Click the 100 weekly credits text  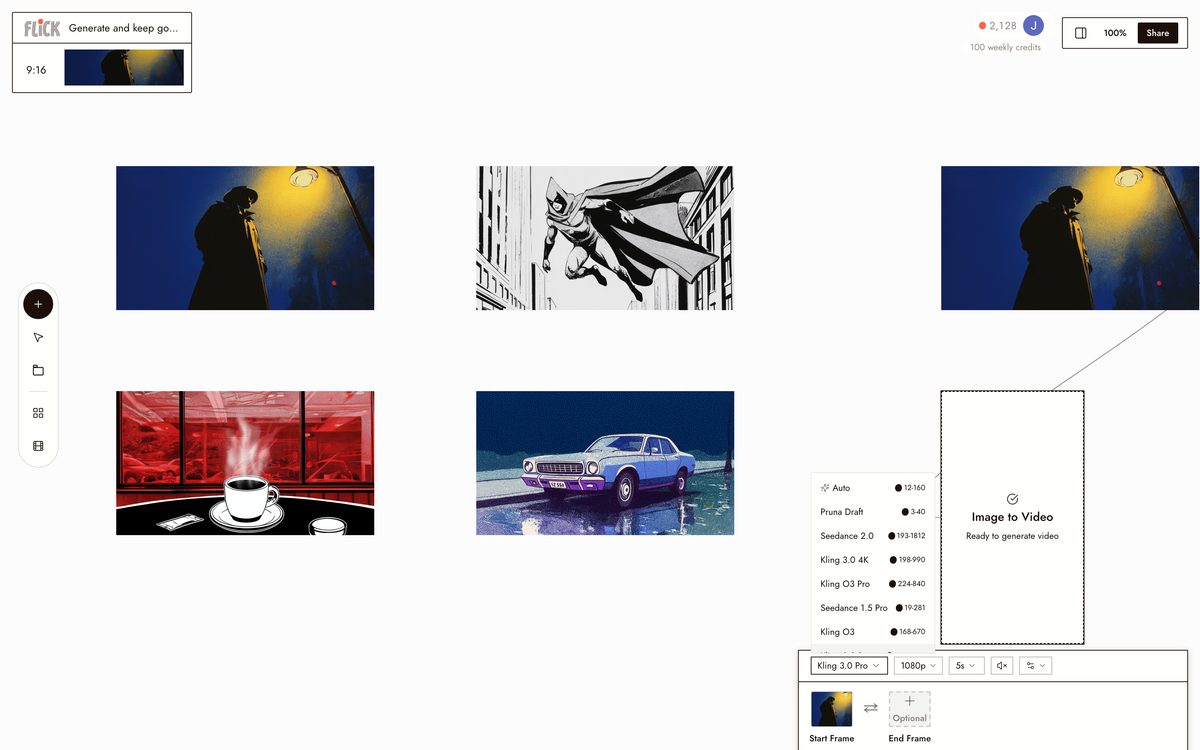pyautogui.click(x=1005, y=48)
